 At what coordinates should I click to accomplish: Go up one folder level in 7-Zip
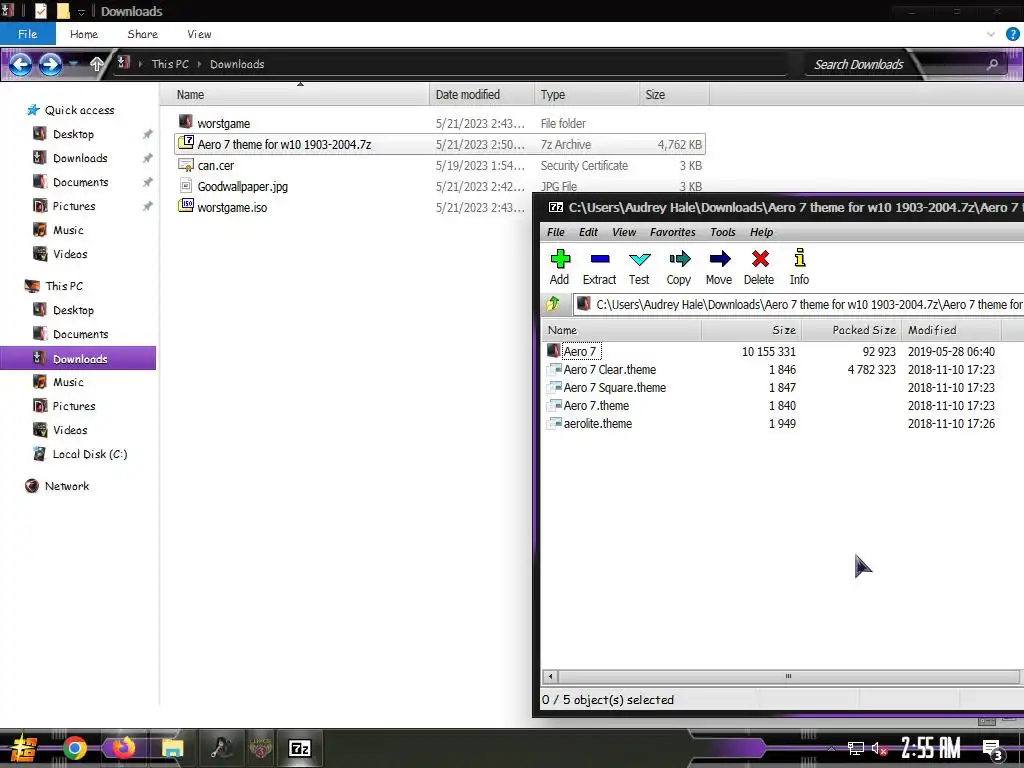(553, 304)
